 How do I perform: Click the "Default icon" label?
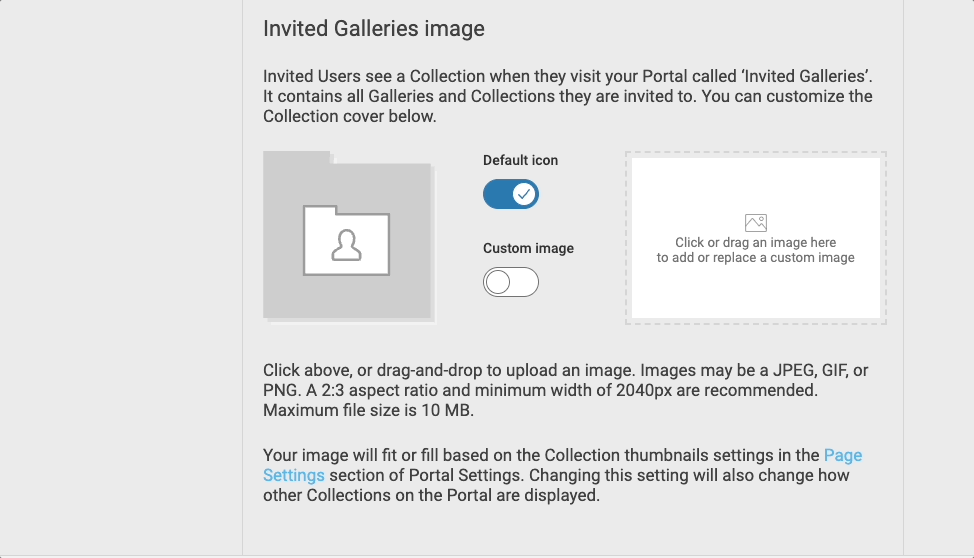click(521, 160)
